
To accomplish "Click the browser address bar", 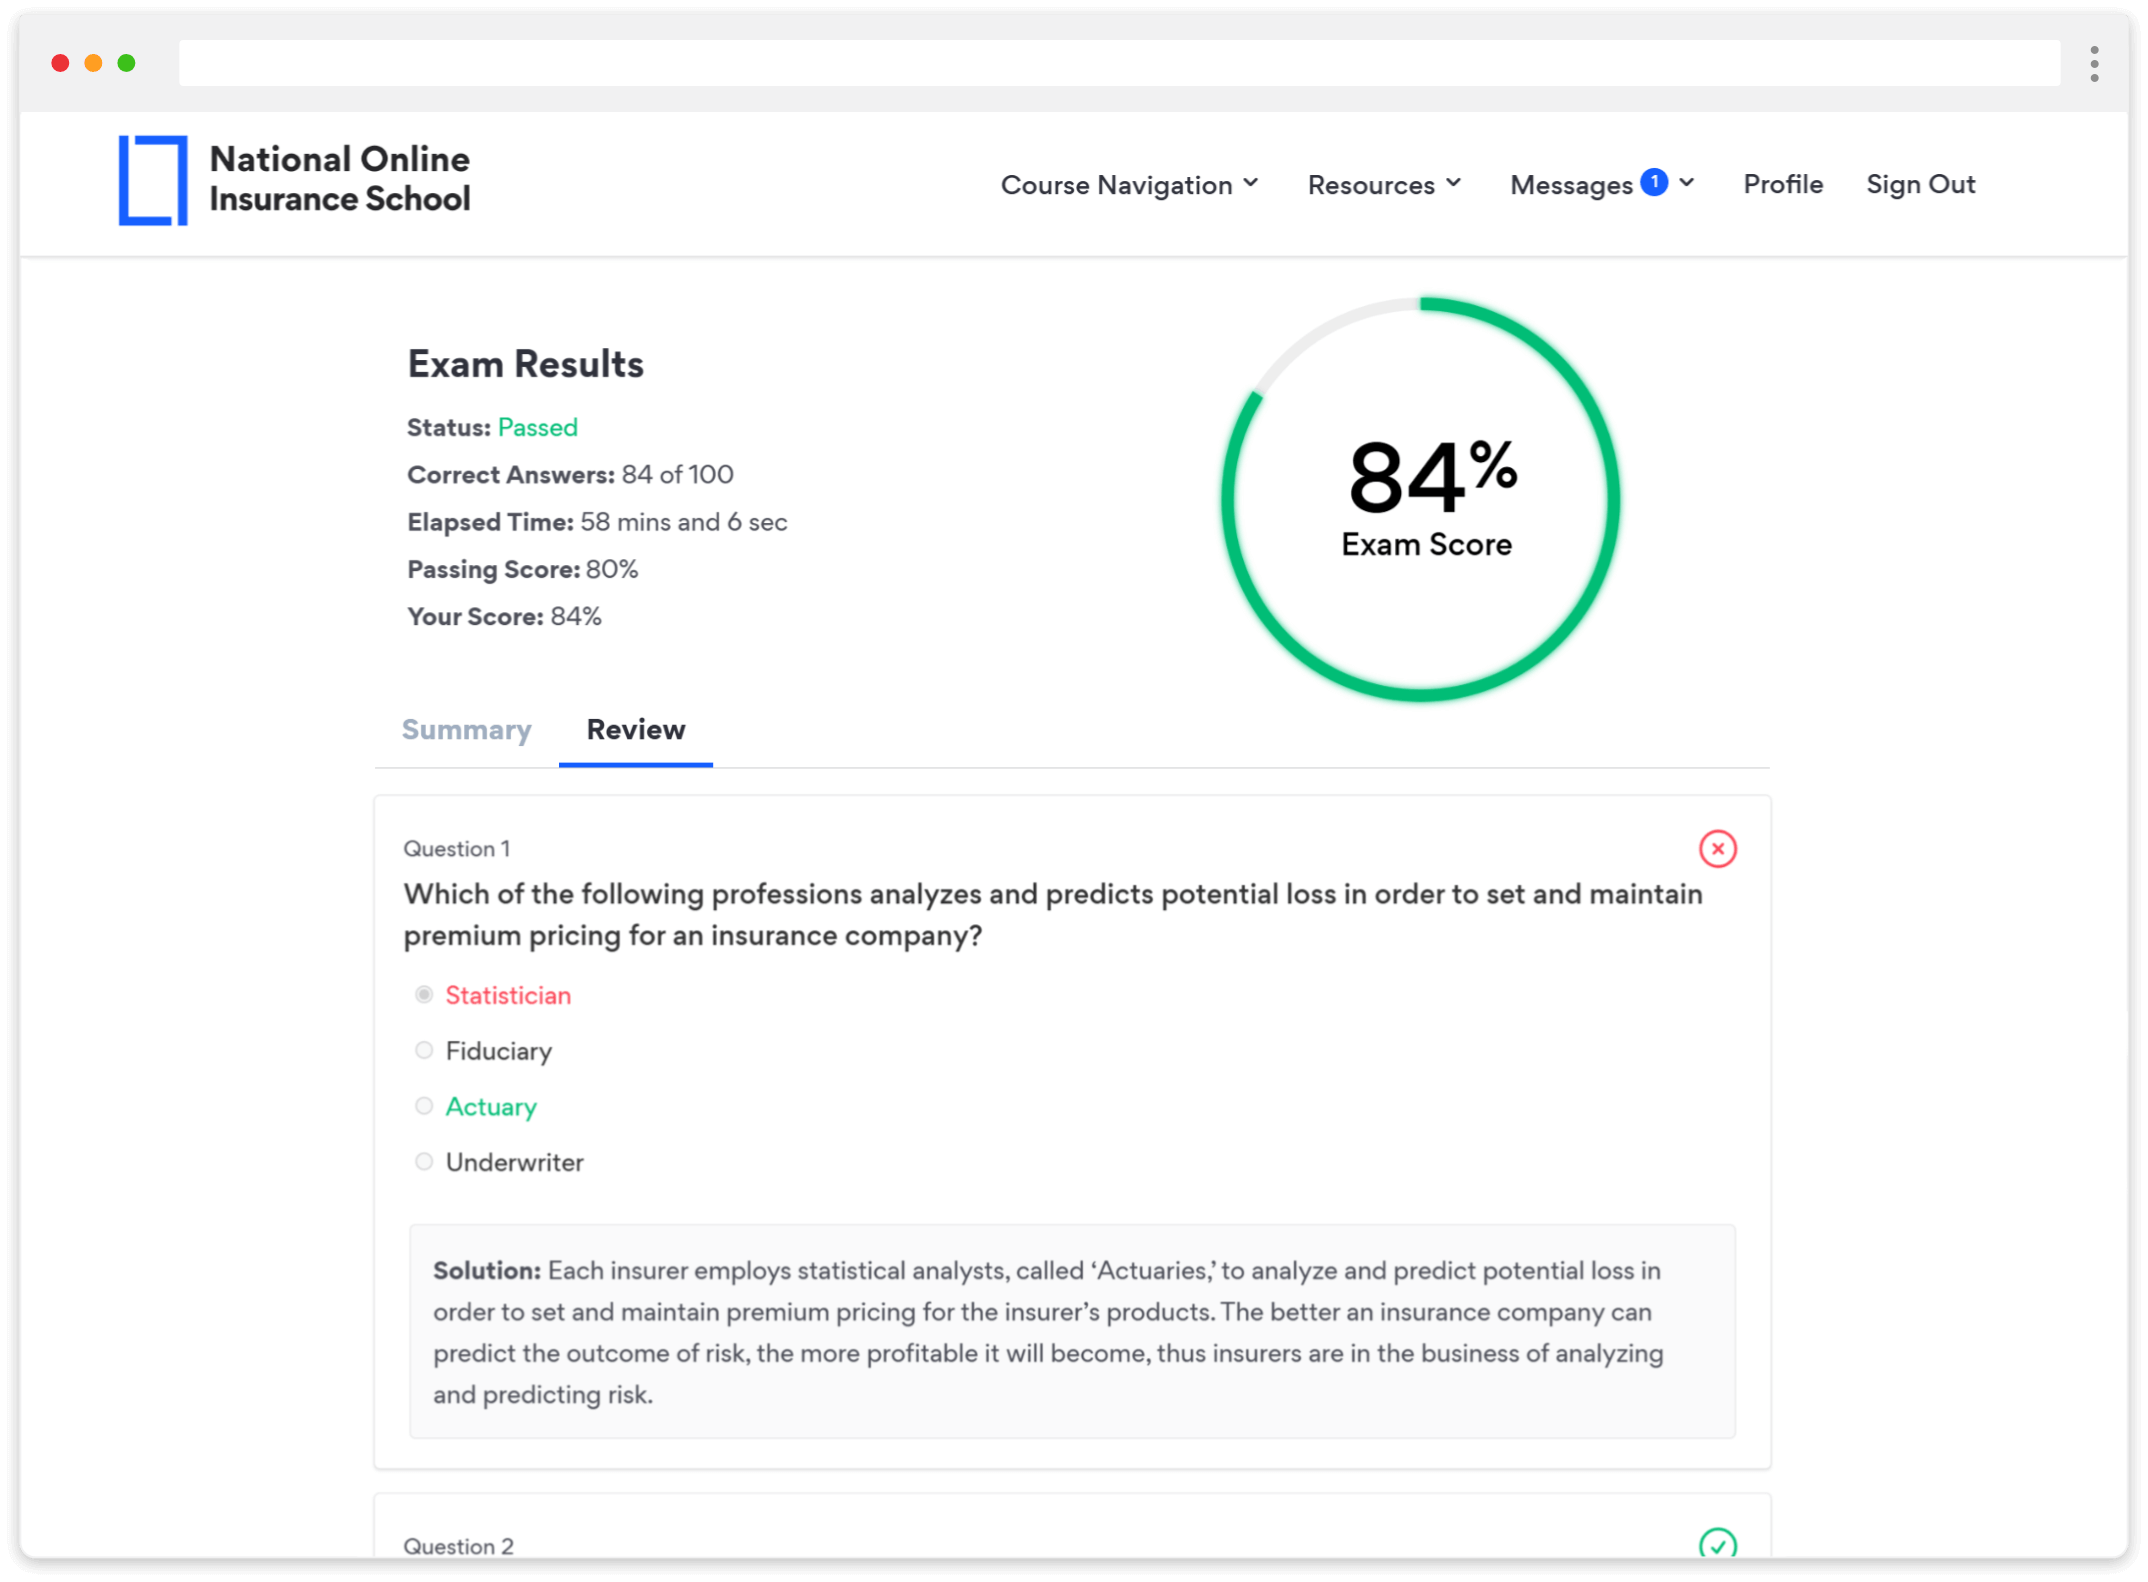I will click(1118, 64).
